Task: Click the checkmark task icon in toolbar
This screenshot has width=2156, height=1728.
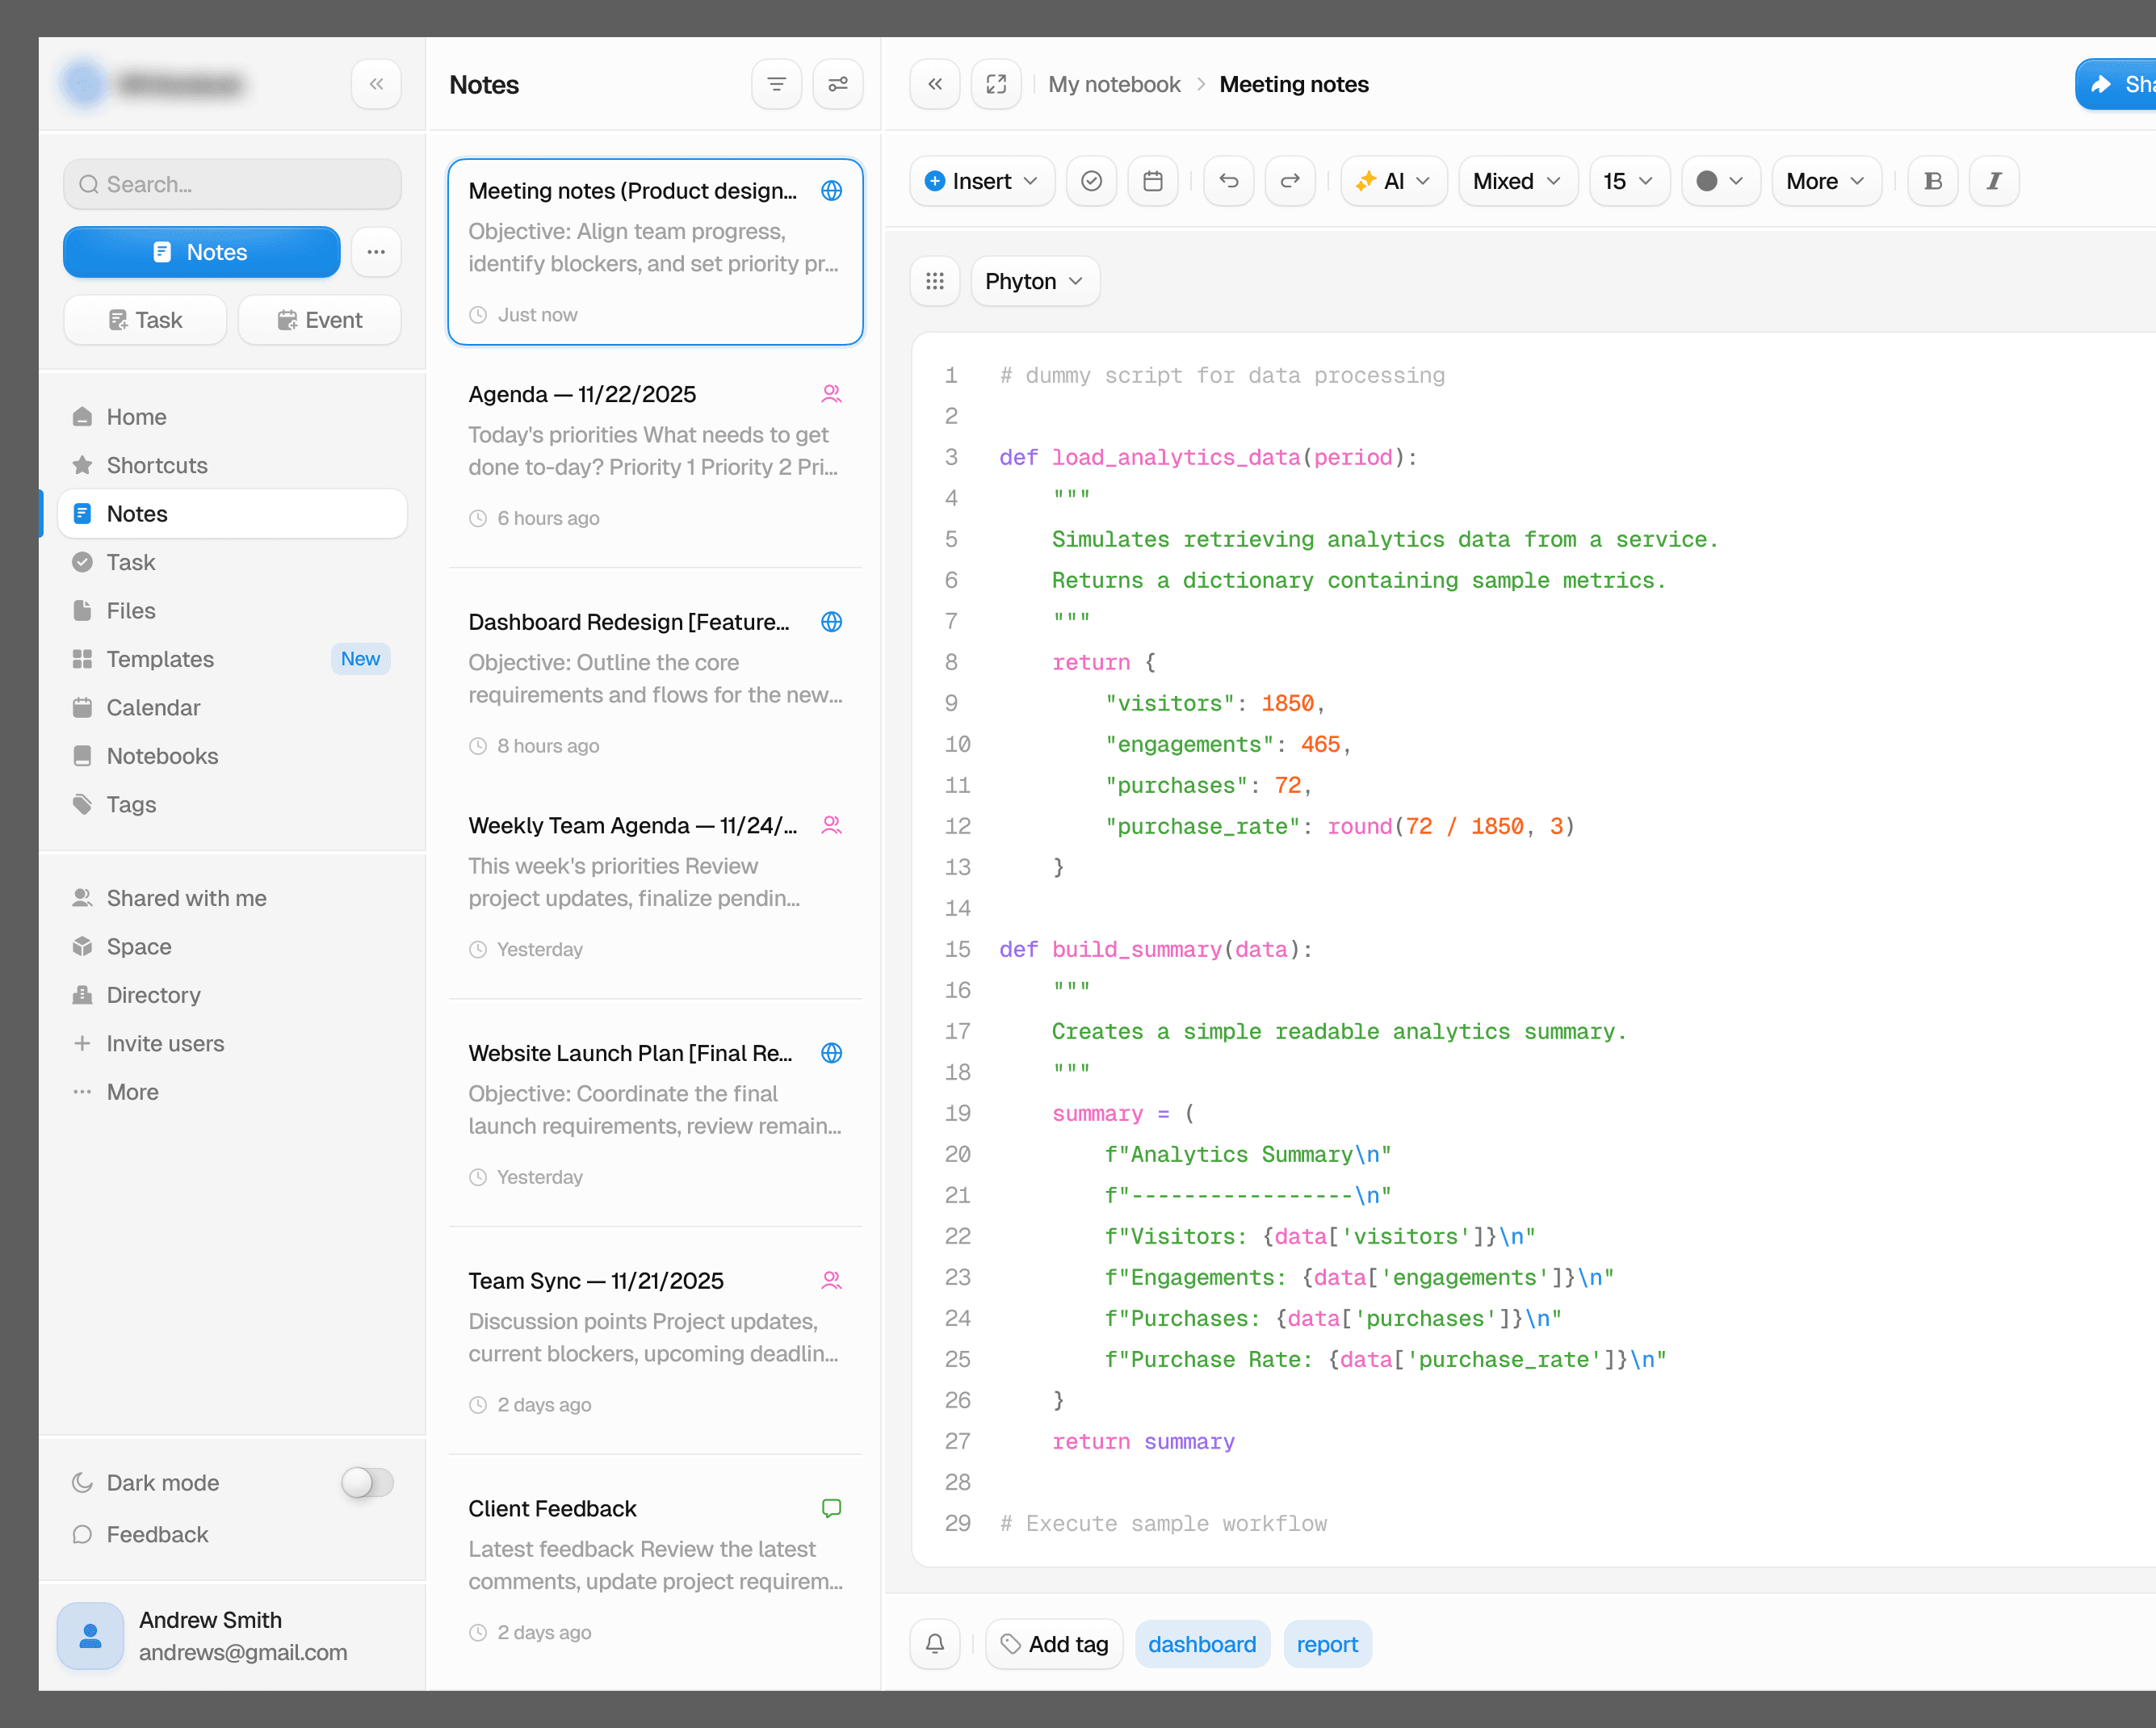Action: 1091,181
